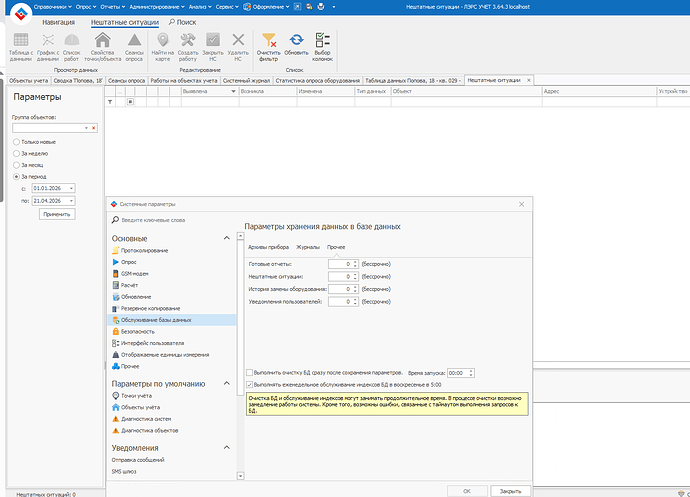The image size is (690, 497).
Task: Click the Очистить фильтр funnel icon
Action: [x=268, y=40]
